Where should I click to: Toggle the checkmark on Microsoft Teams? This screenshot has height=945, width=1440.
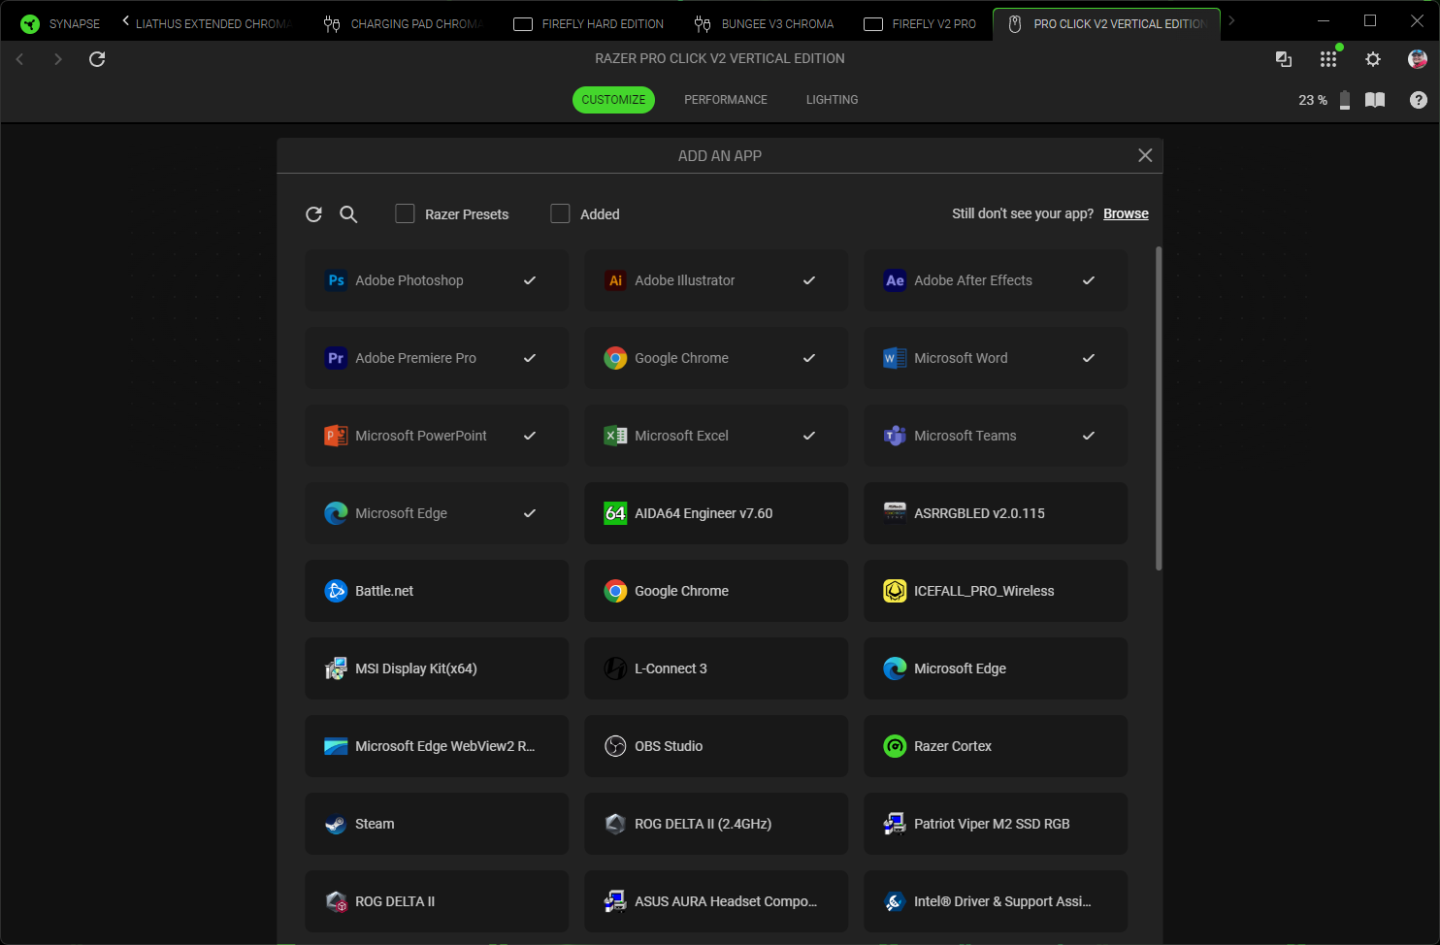pyautogui.click(x=1089, y=436)
